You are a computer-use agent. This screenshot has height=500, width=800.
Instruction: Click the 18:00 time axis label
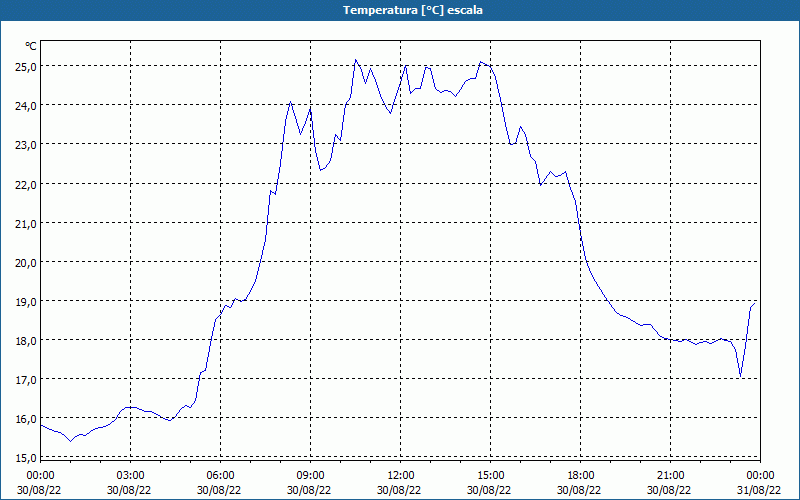point(581,476)
